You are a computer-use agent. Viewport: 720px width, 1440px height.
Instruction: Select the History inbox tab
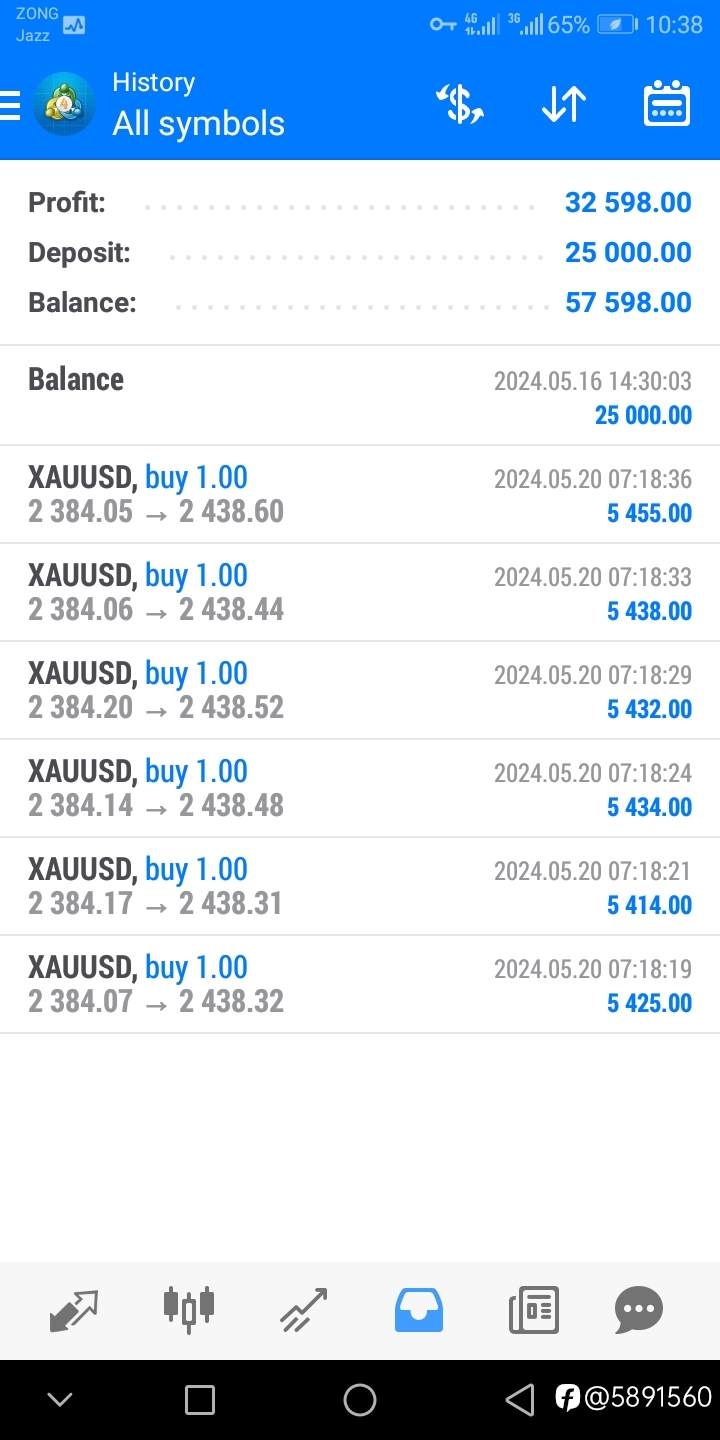coord(419,1310)
